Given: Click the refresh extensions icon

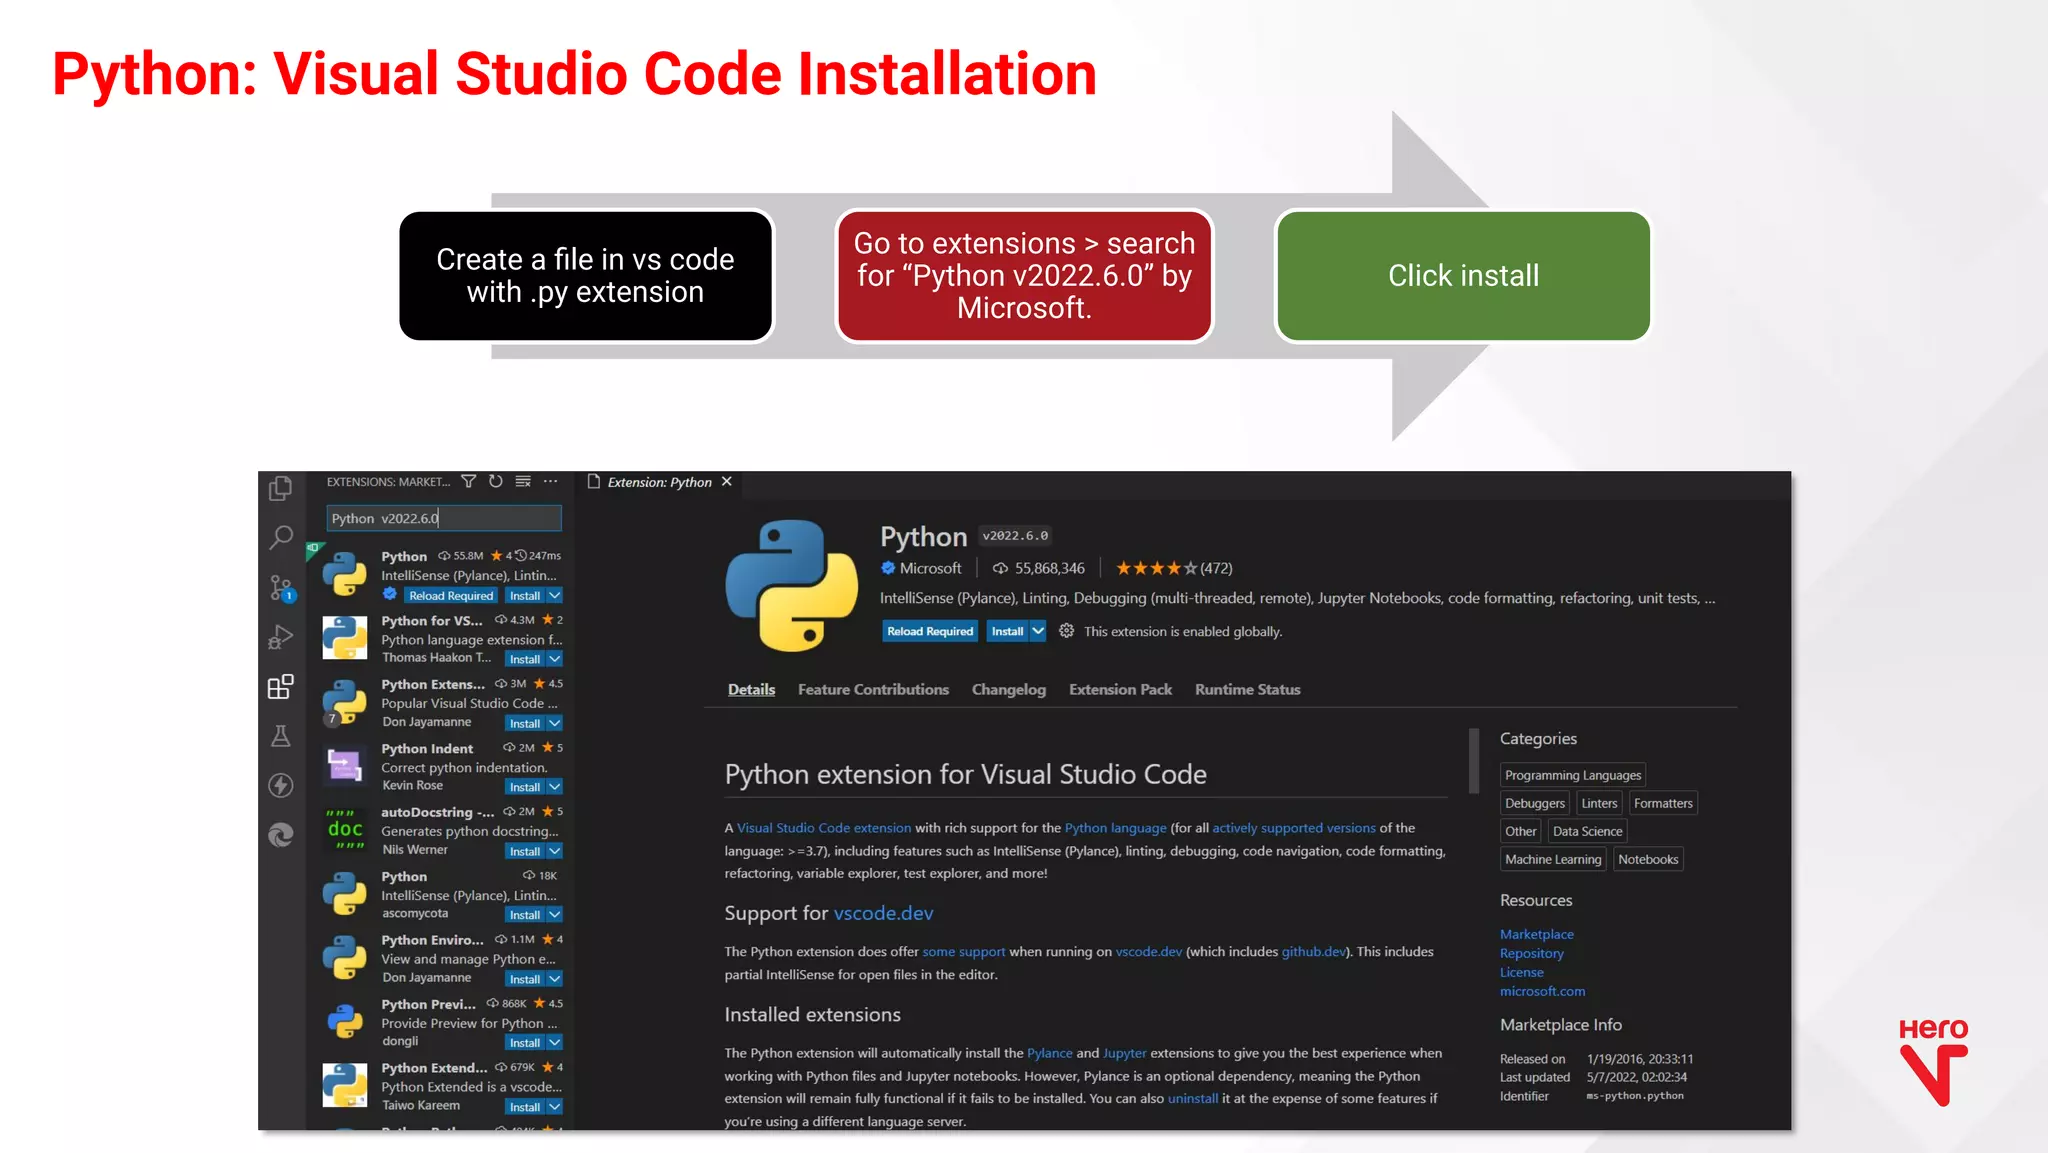Looking at the screenshot, I should point(496,482).
